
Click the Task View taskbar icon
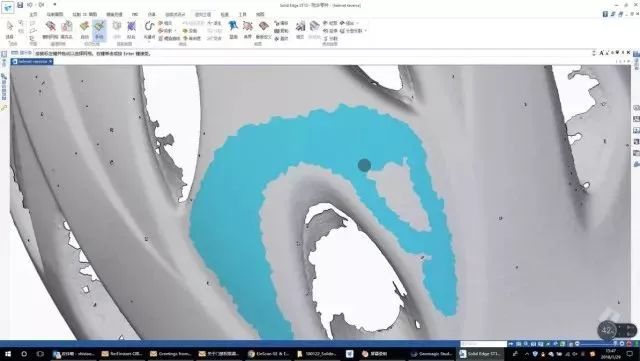coord(40,354)
